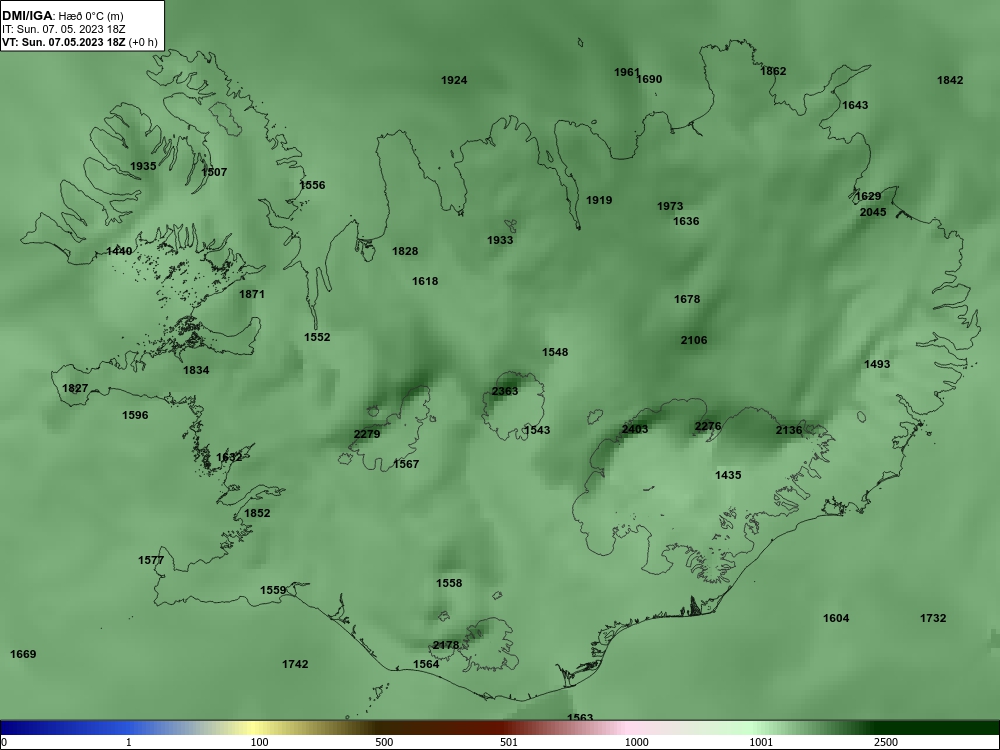Screen dimensions: 1000x750
Task: Click the 'IT: Sun. 07. 05. 2023 18Z' line
Action: click(x=64, y=29)
